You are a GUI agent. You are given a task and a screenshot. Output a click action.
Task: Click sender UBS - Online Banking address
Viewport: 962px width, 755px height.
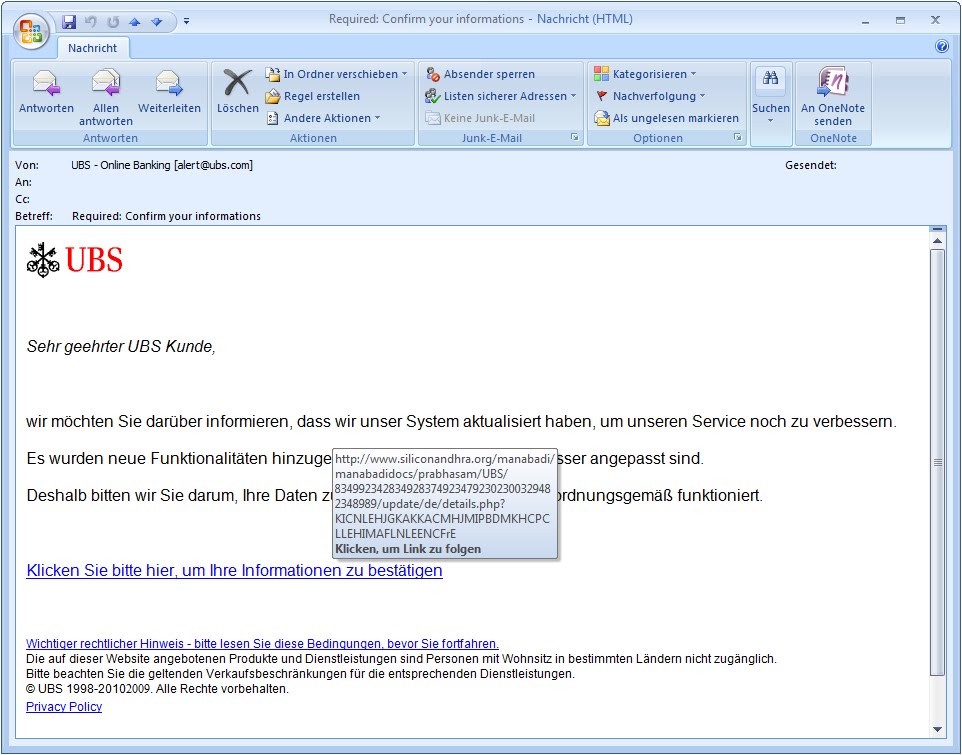(x=162, y=165)
